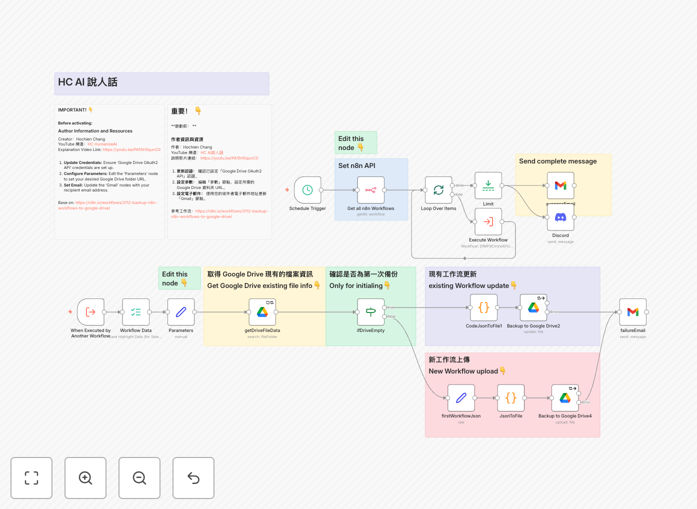Screen dimensions: 697x509
Task: Click the IMPORTANT! English instructions note
Action: click(x=109, y=172)
